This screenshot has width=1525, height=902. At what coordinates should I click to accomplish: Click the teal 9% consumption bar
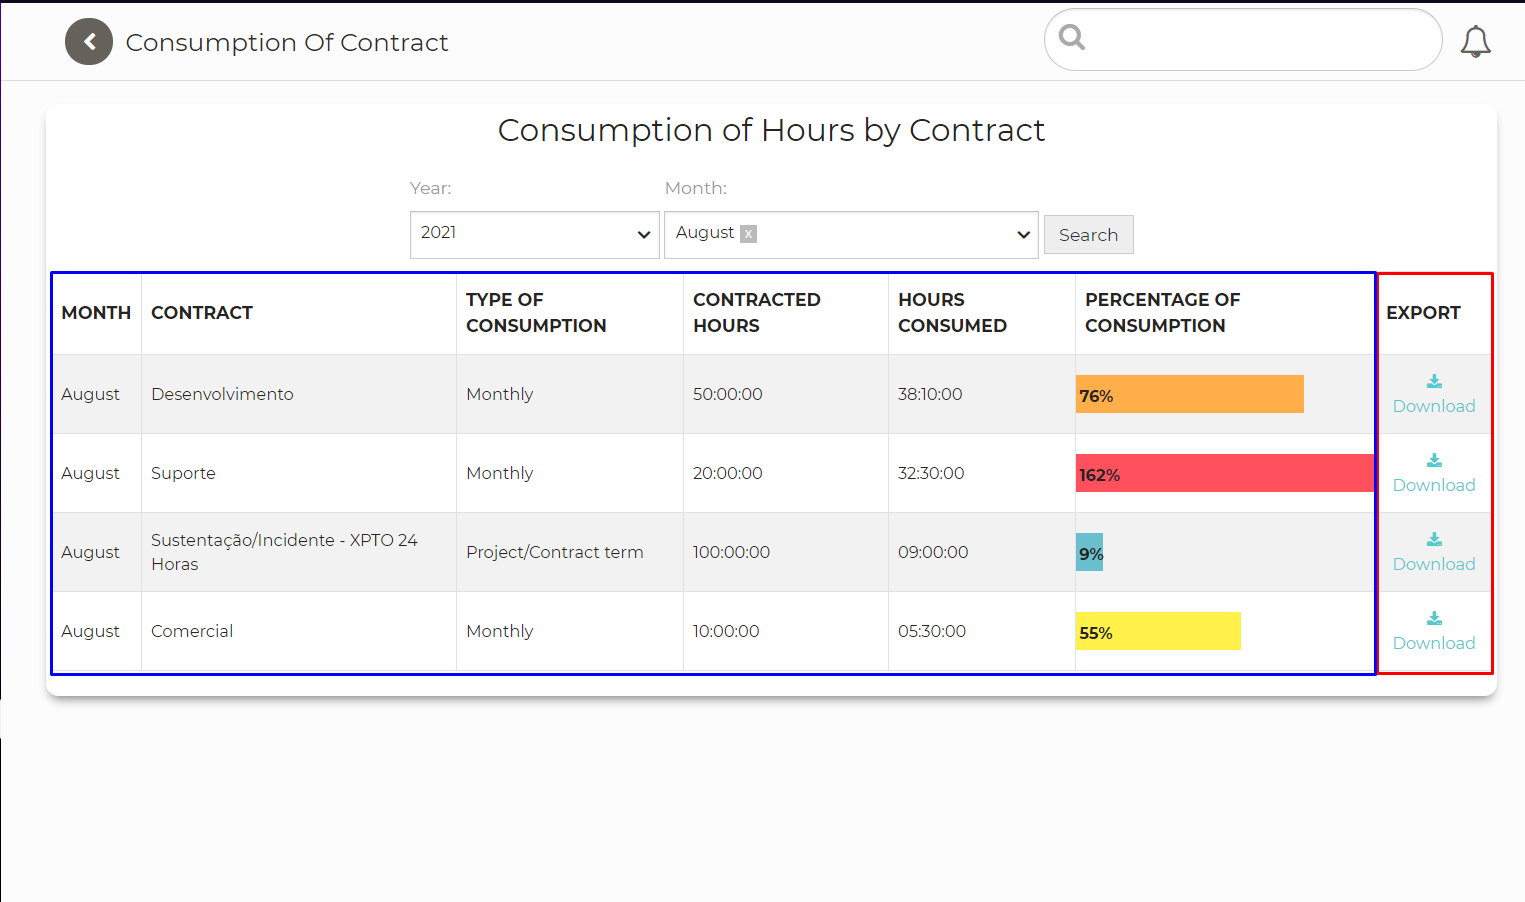1089,552
